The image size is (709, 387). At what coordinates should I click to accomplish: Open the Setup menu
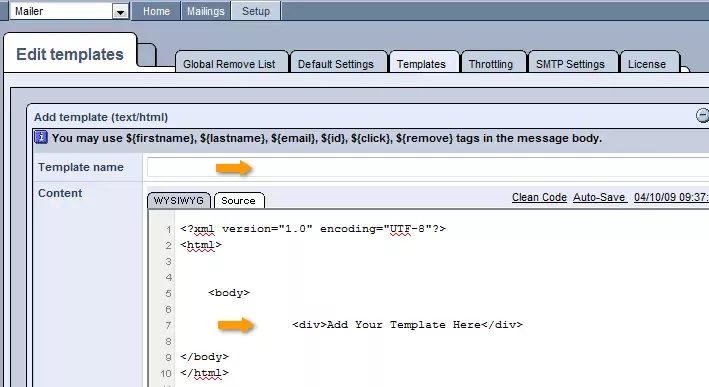tap(256, 11)
